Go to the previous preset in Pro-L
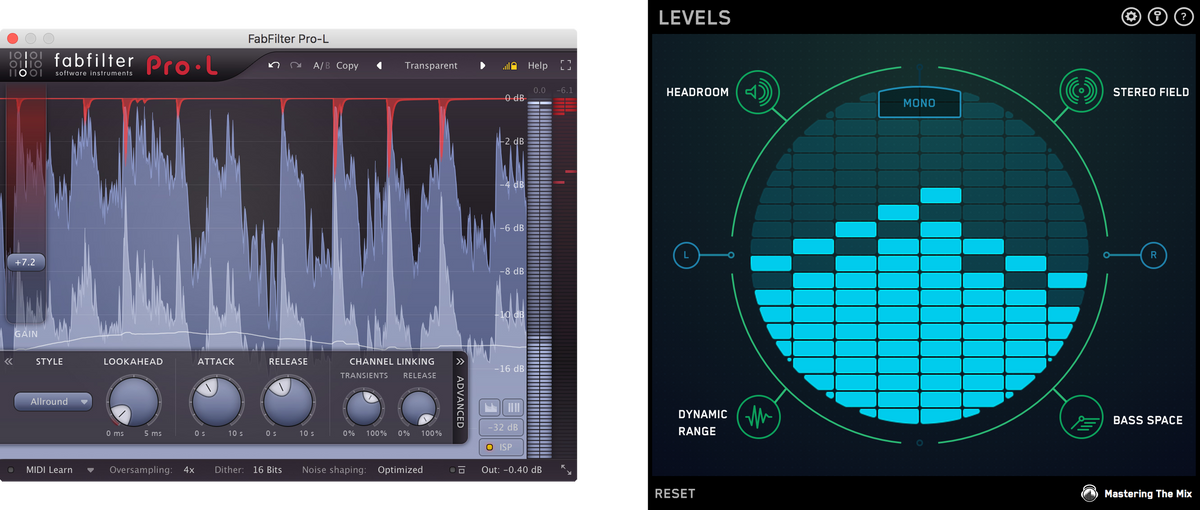This screenshot has height=510, width=1200. point(379,66)
